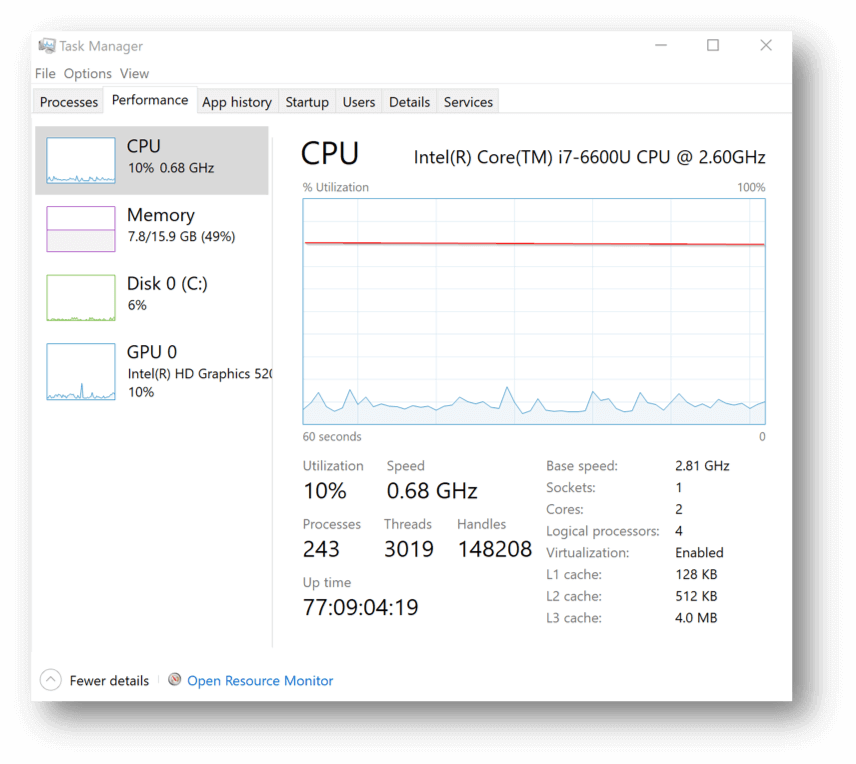Collapse view using Fewer details chevron
This screenshot has height=764, width=856.
coord(51,680)
